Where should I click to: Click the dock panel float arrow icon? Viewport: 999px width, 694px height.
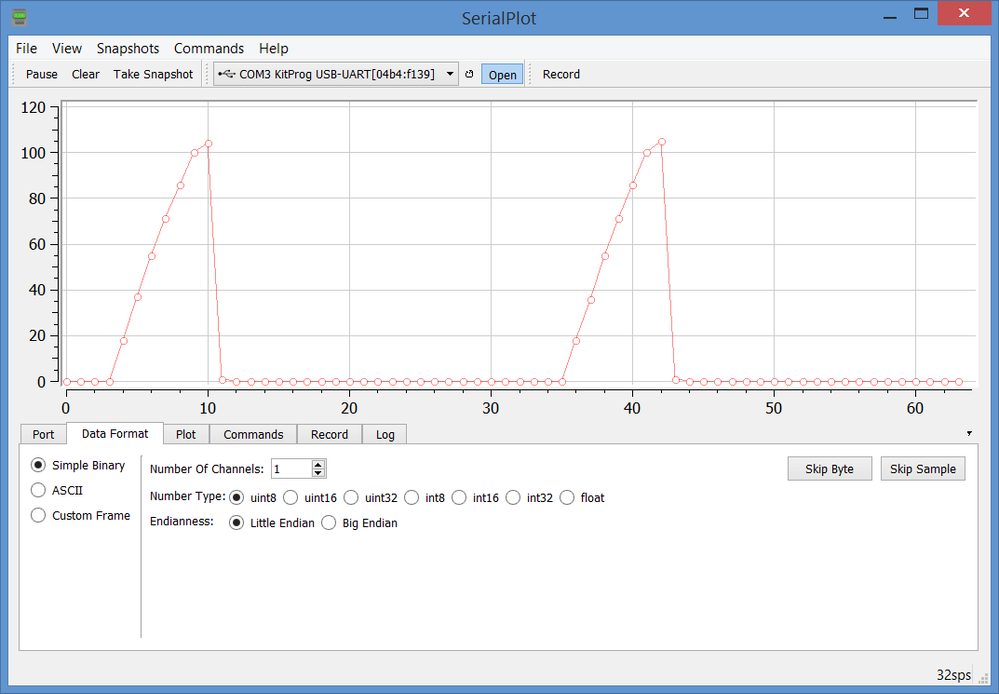pyautogui.click(x=969, y=433)
